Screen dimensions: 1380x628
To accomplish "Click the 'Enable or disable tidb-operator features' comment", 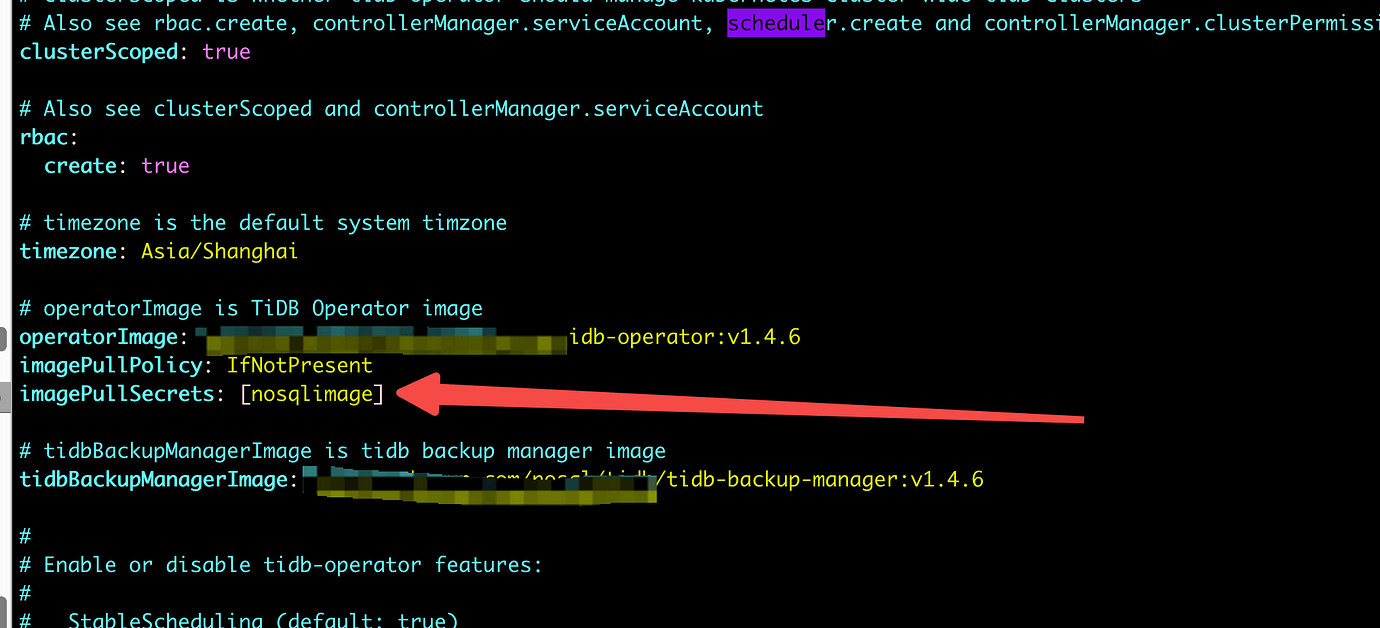I will (x=292, y=565).
